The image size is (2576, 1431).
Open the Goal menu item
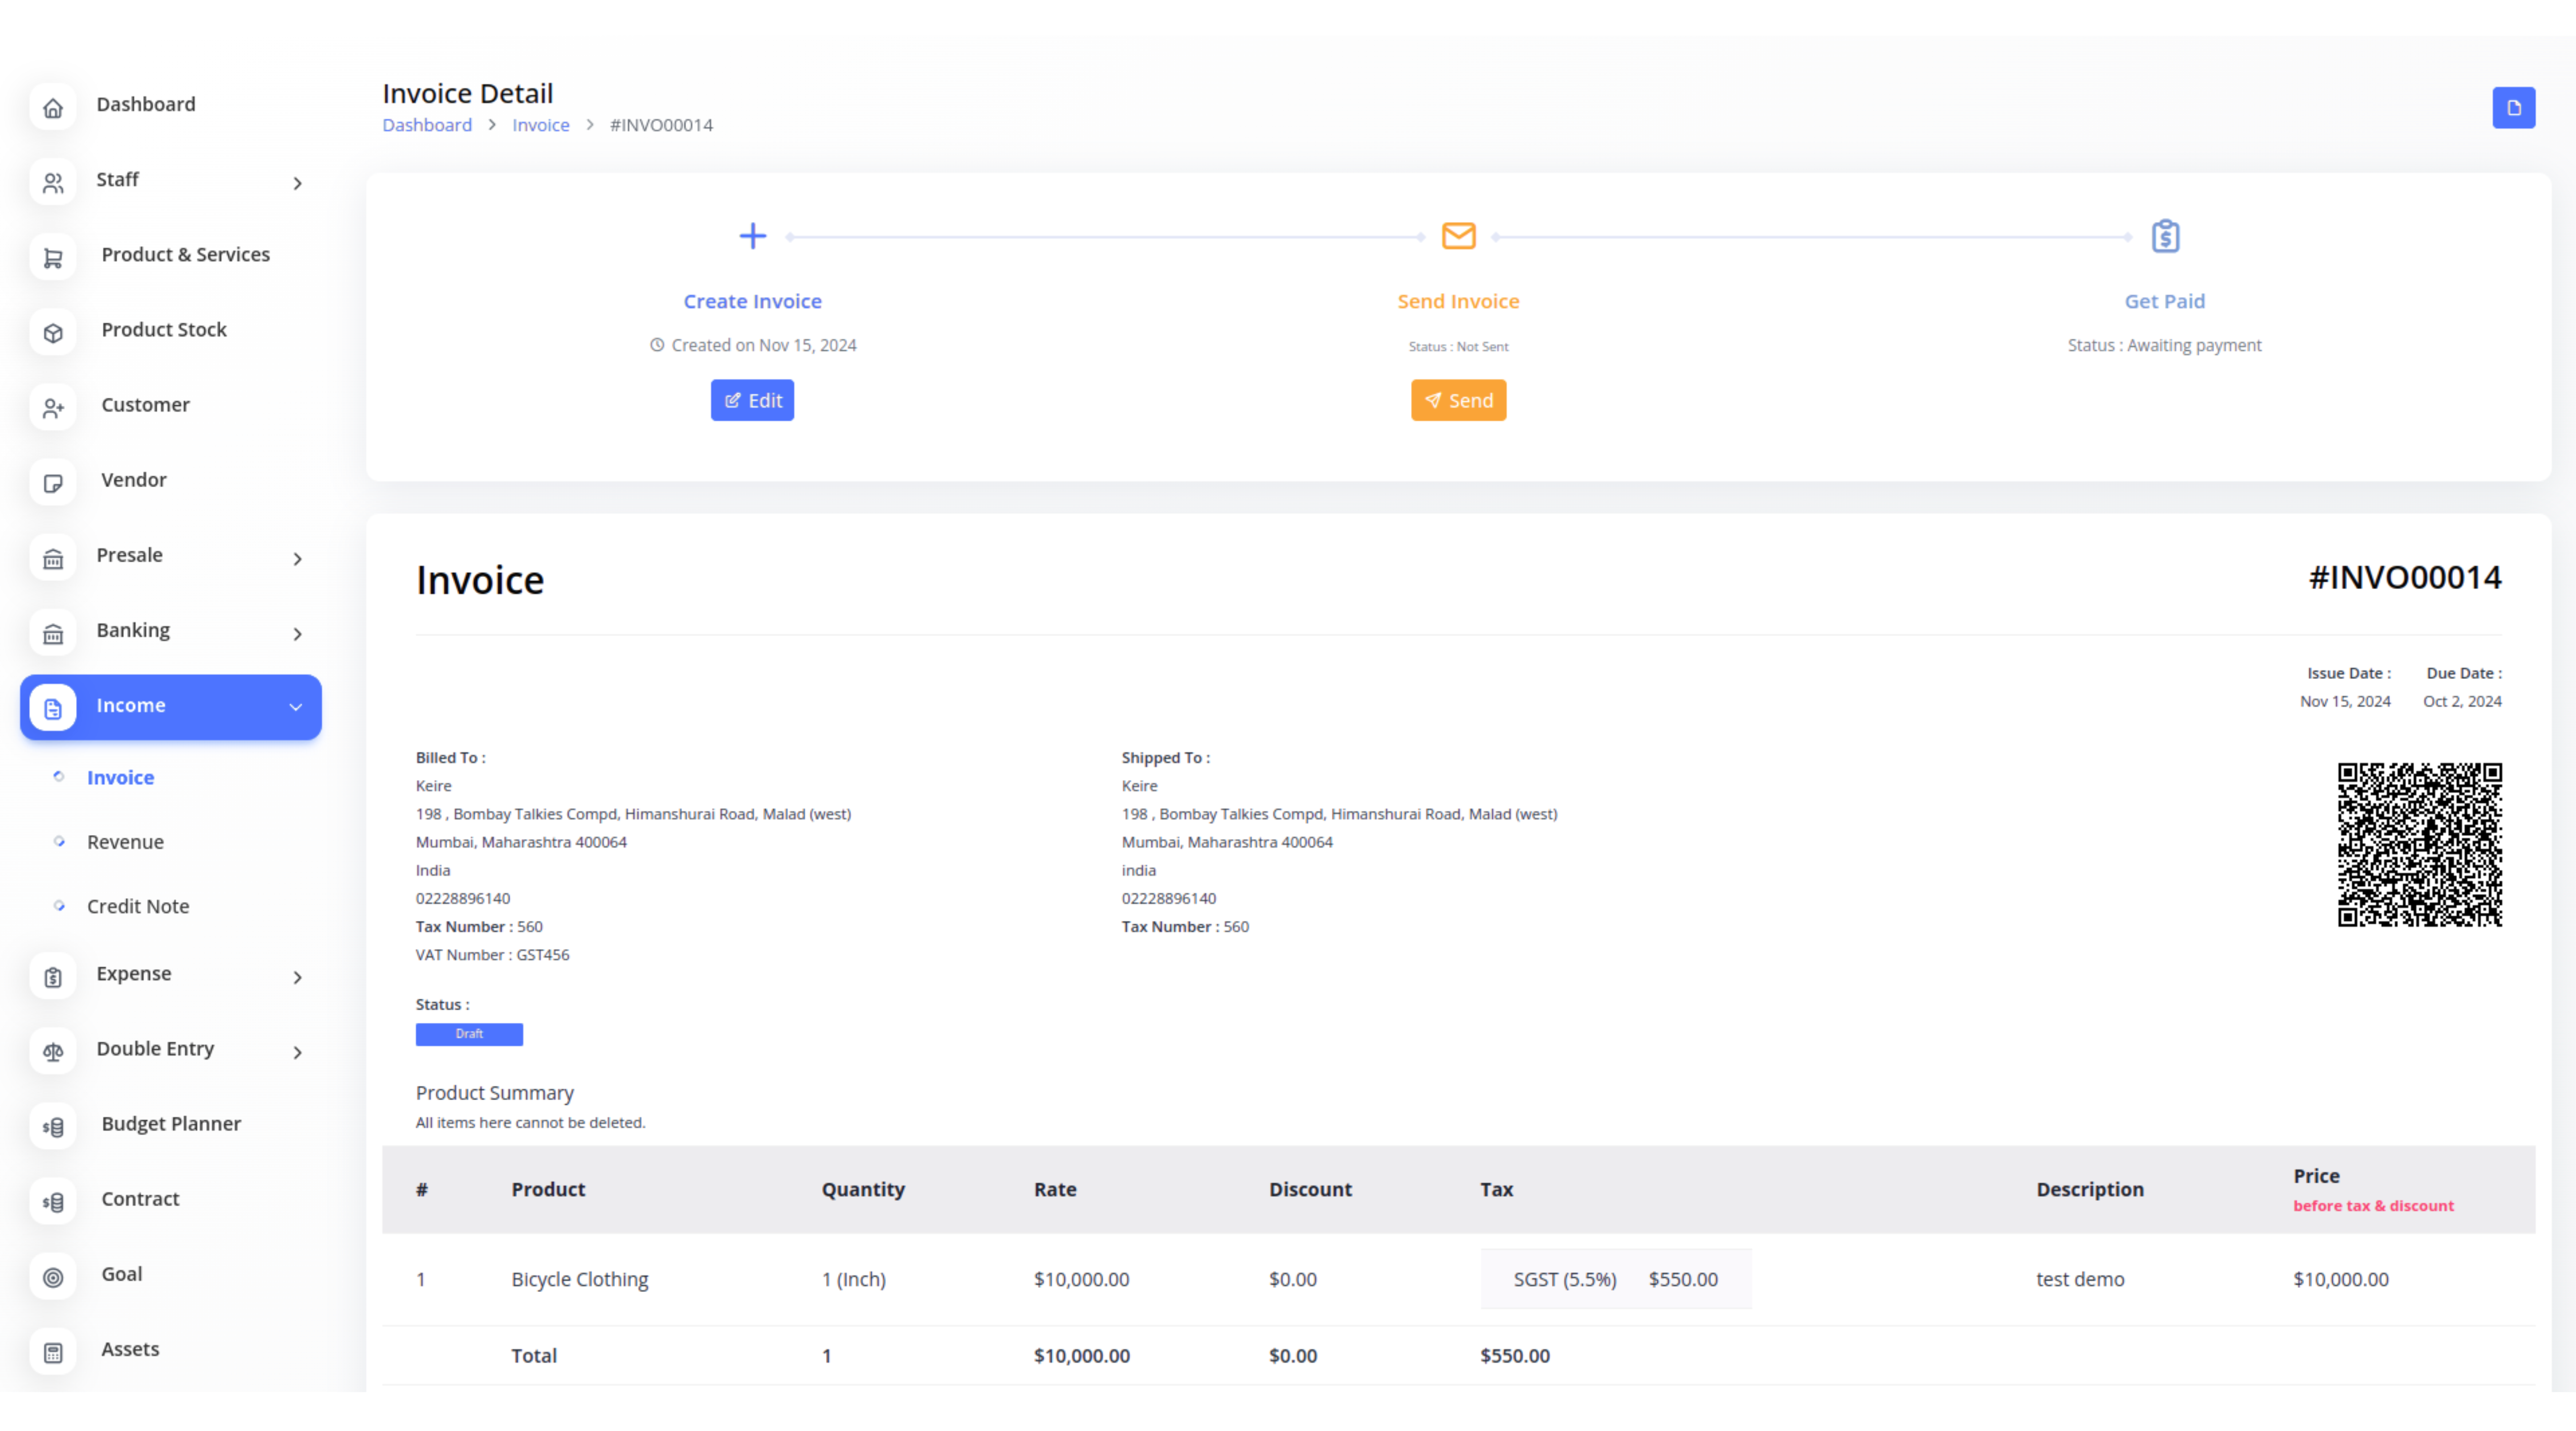tap(122, 1273)
